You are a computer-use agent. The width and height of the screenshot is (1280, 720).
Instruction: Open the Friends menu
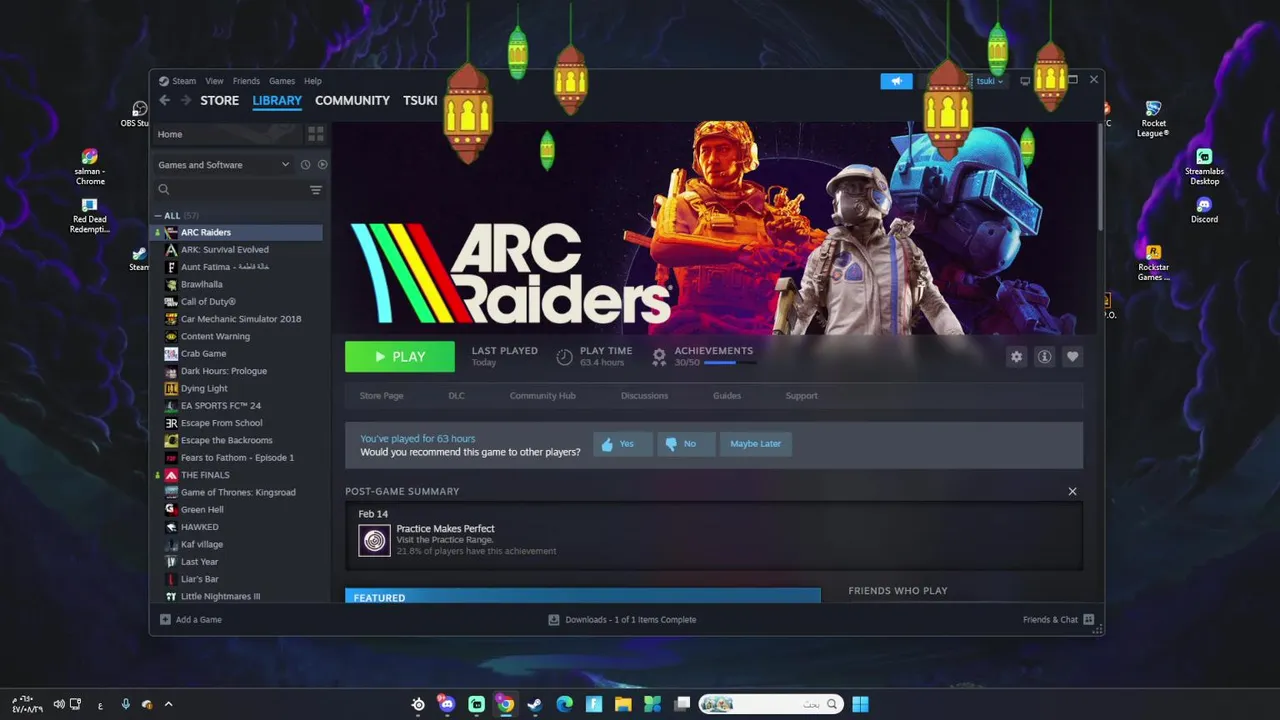point(246,81)
